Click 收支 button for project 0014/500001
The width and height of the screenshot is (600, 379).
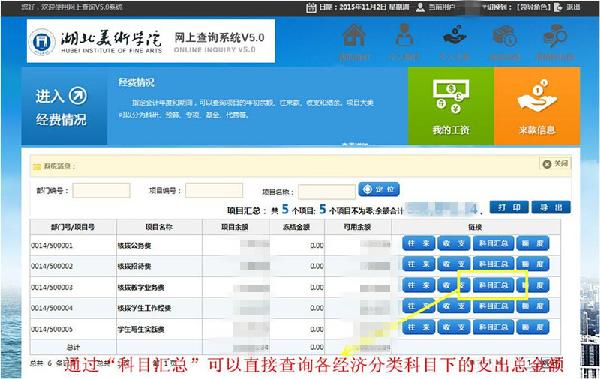pyautogui.click(x=453, y=243)
